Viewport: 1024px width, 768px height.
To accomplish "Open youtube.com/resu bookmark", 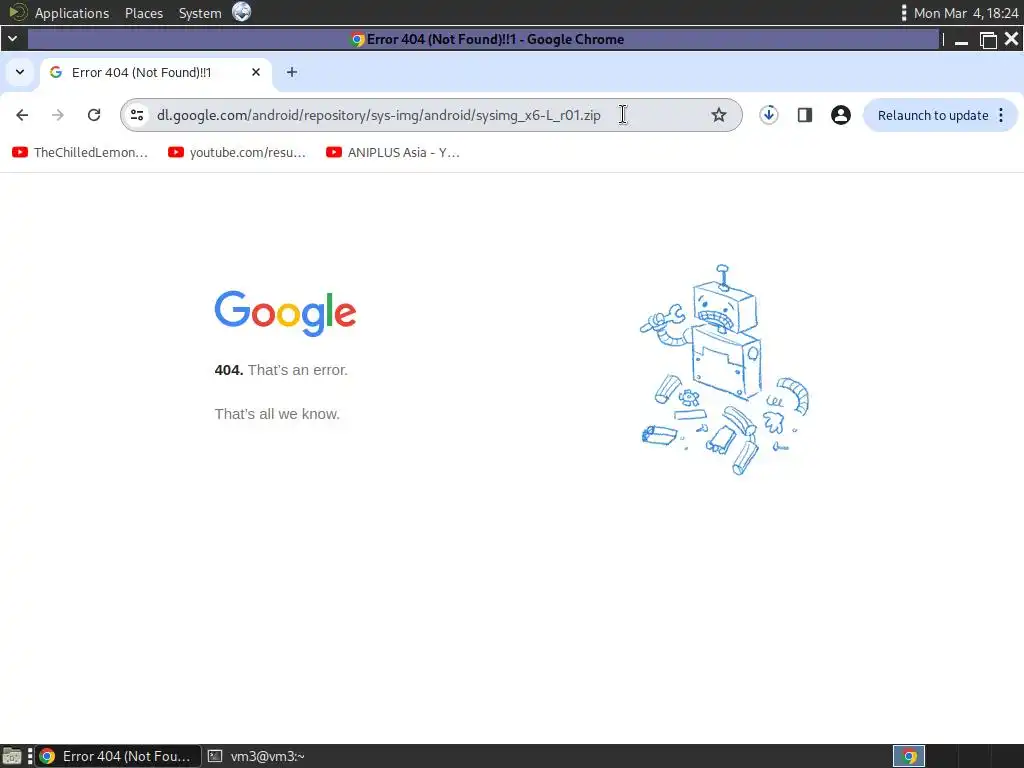I will (x=237, y=152).
